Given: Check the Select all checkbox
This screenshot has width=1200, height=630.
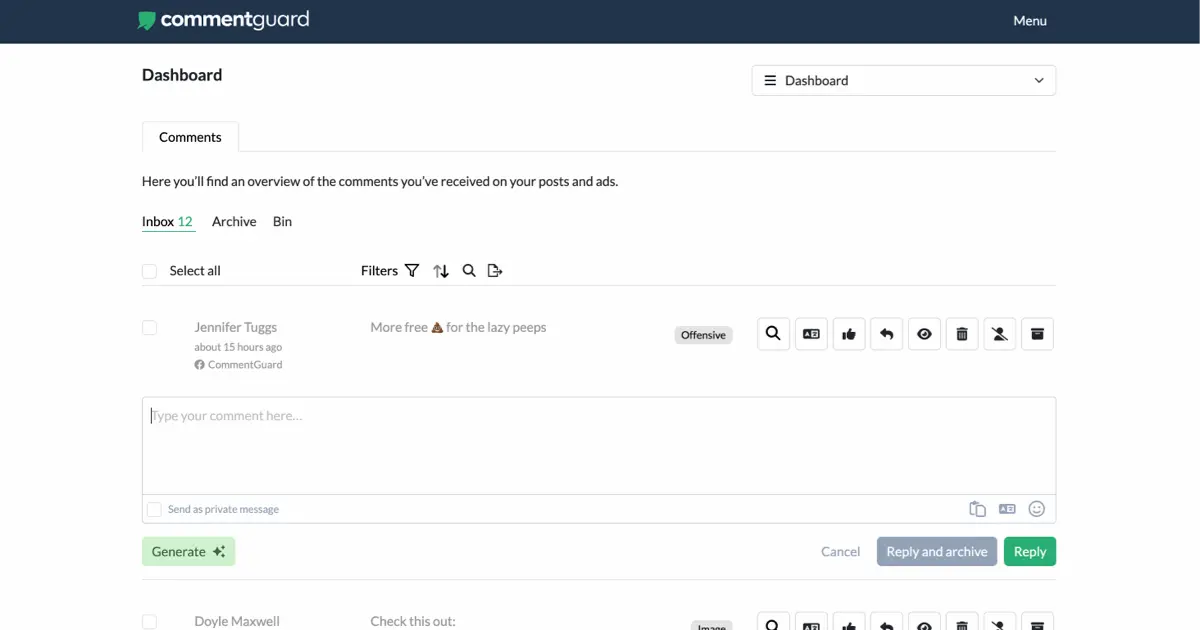Looking at the screenshot, I should (149, 271).
